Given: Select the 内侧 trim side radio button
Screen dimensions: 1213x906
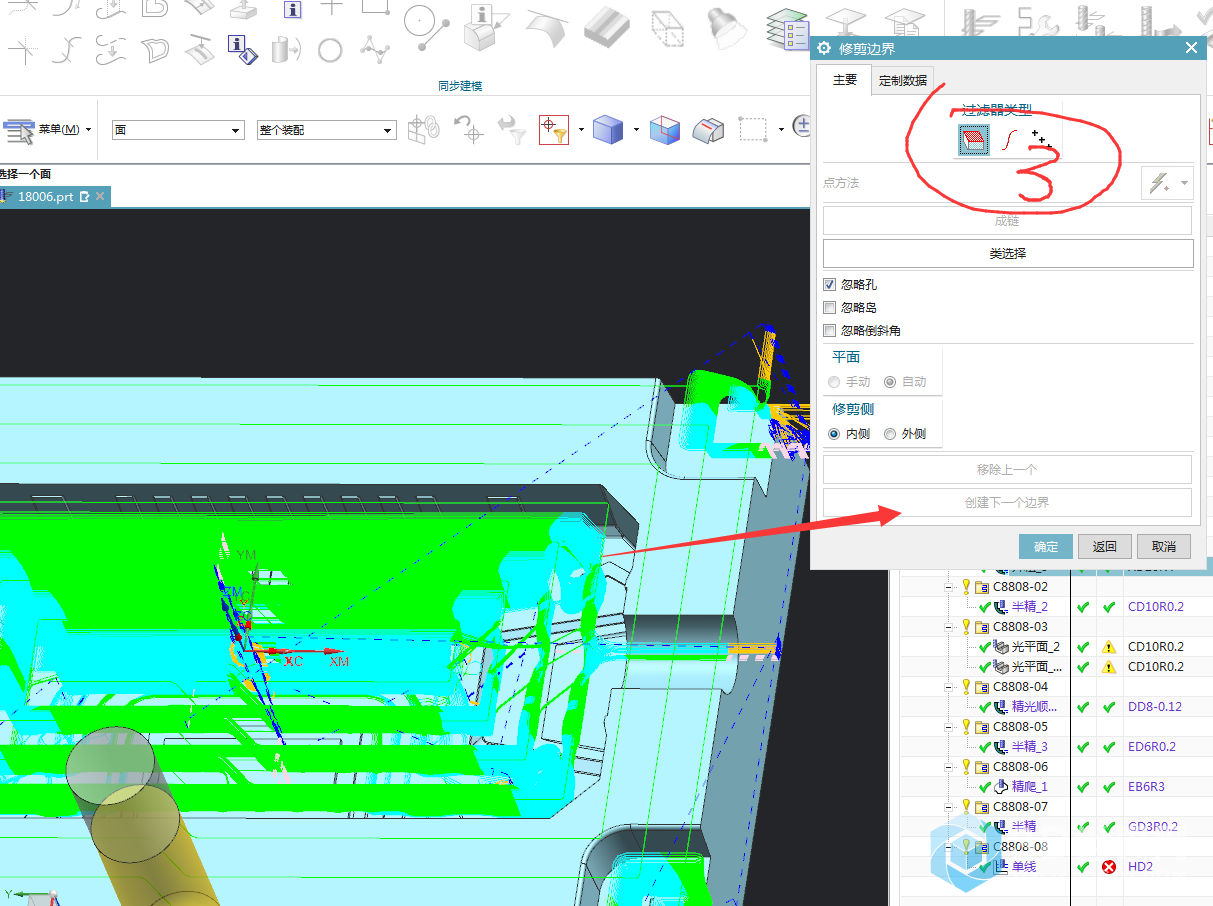Looking at the screenshot, I should point(834,434).
